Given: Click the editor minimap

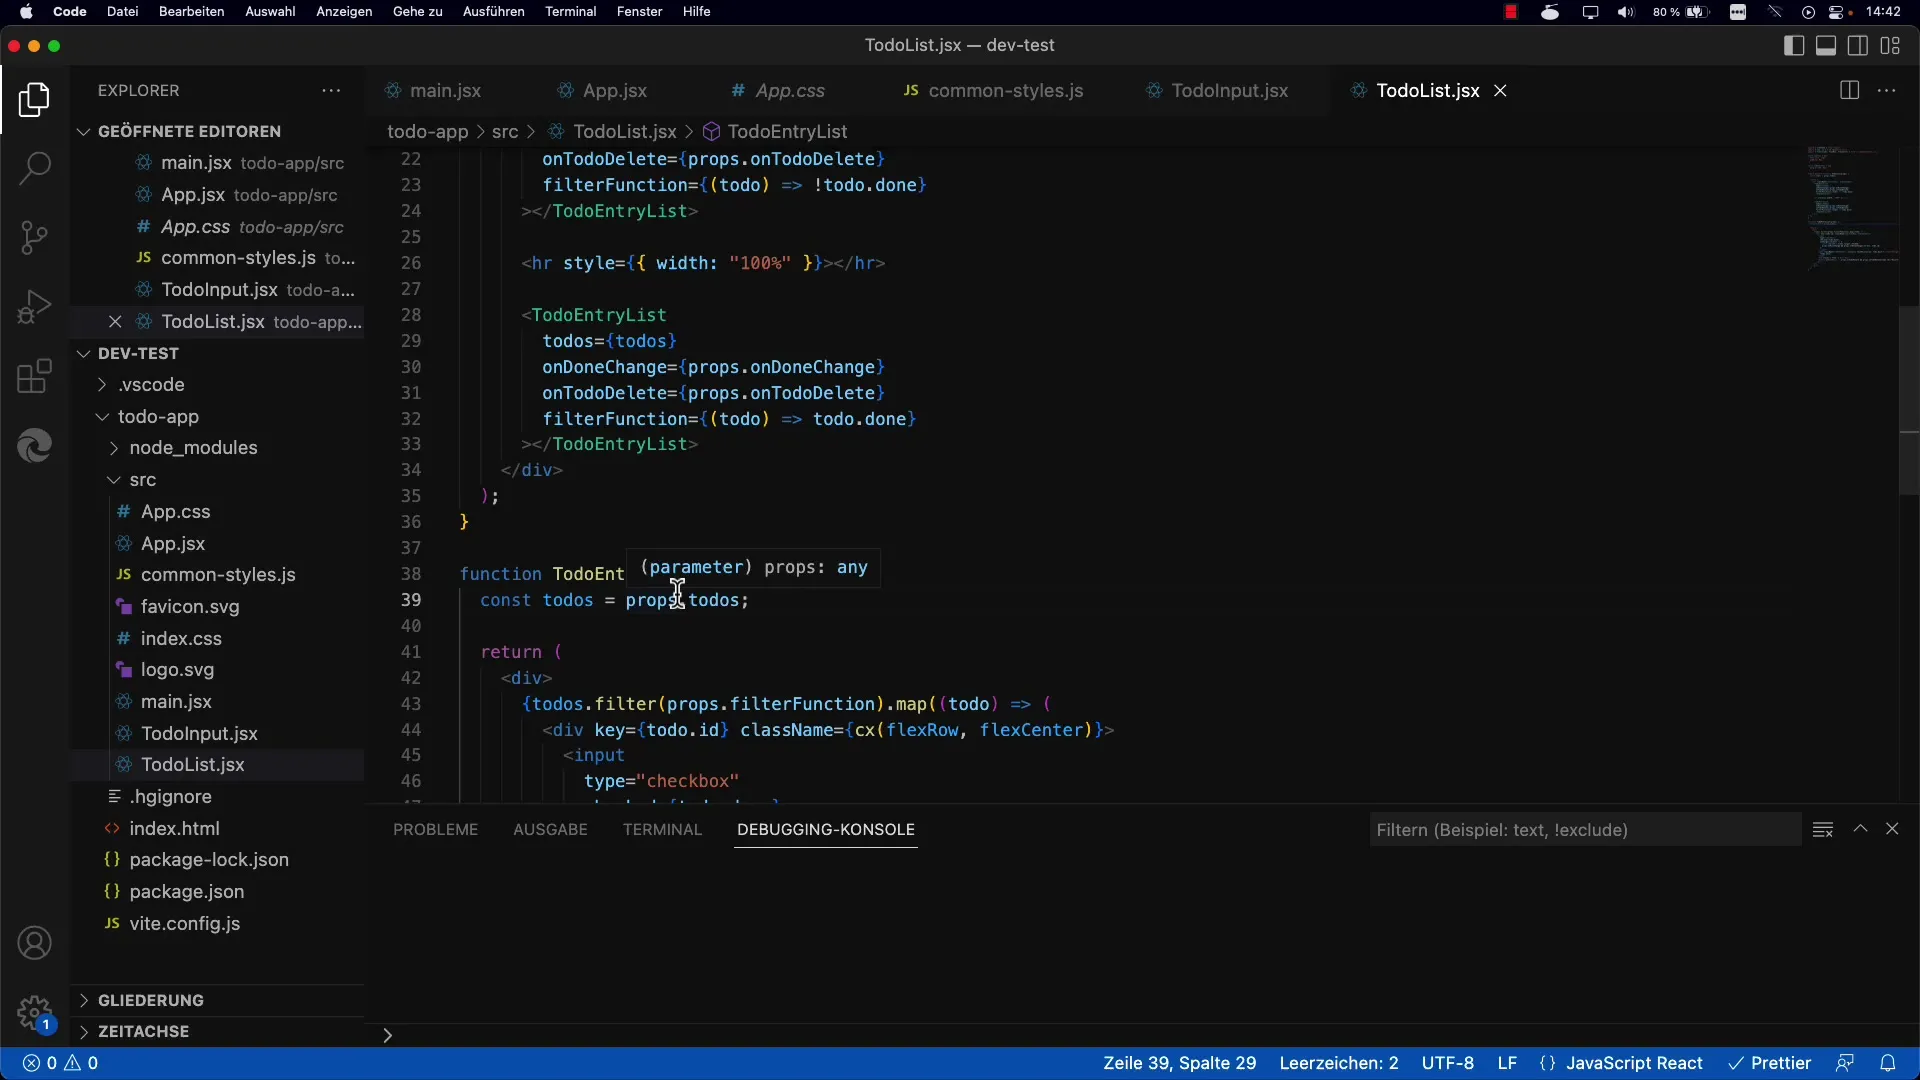Looking at the screenshot, I should click(x=1852, y=208).
